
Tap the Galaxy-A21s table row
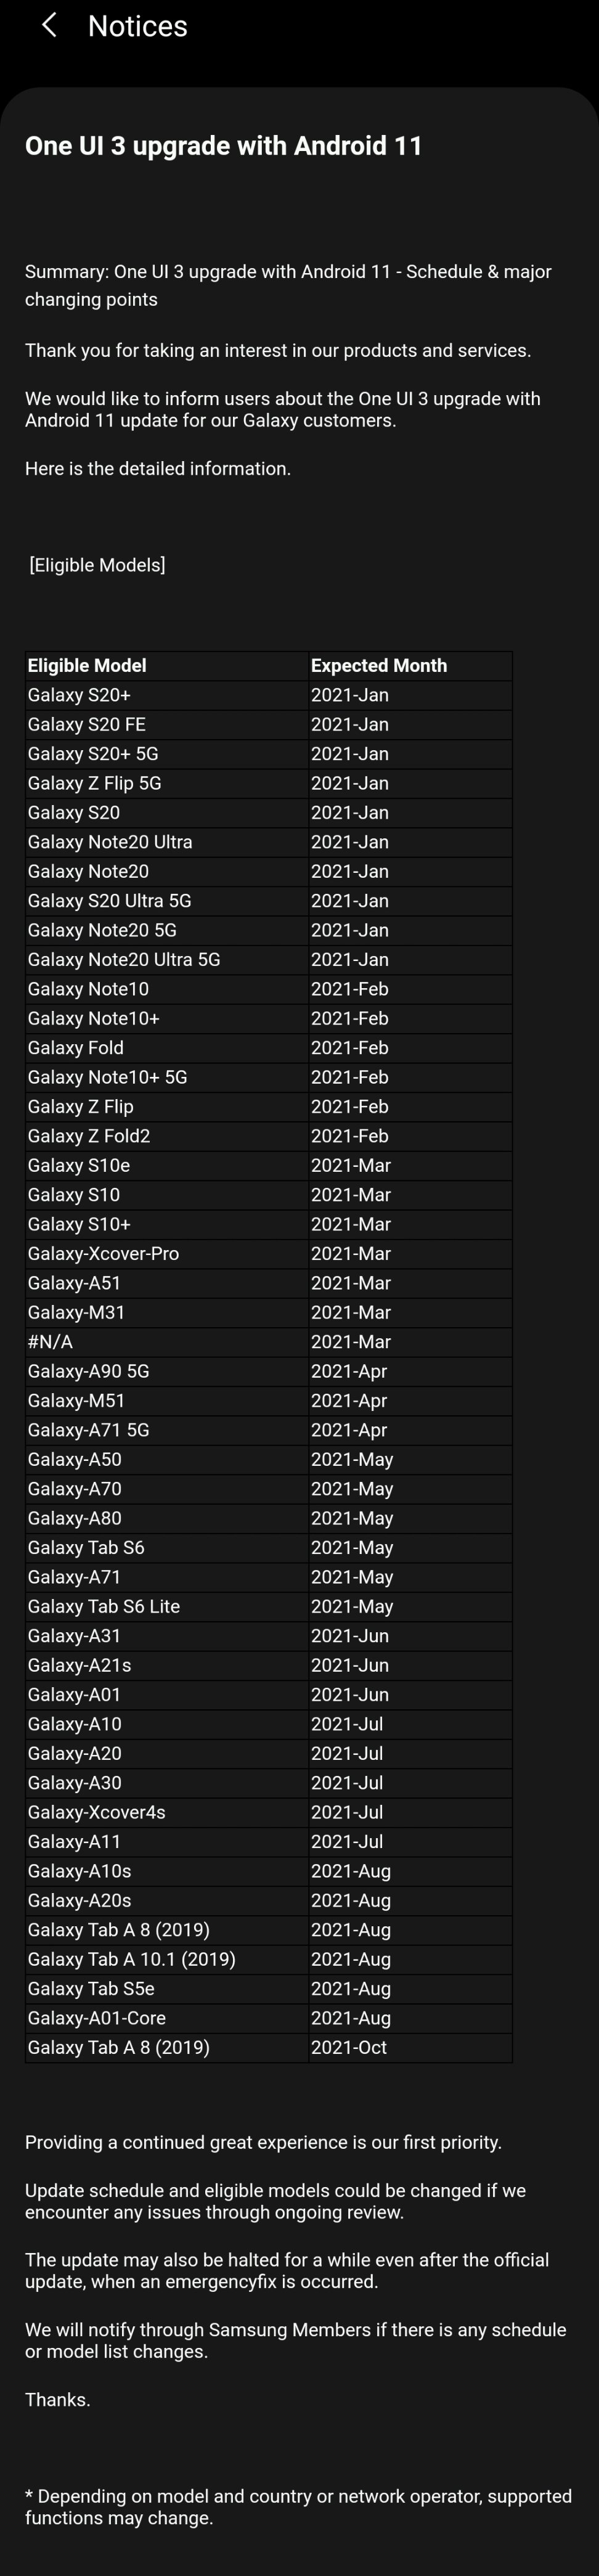point(268,1665)
